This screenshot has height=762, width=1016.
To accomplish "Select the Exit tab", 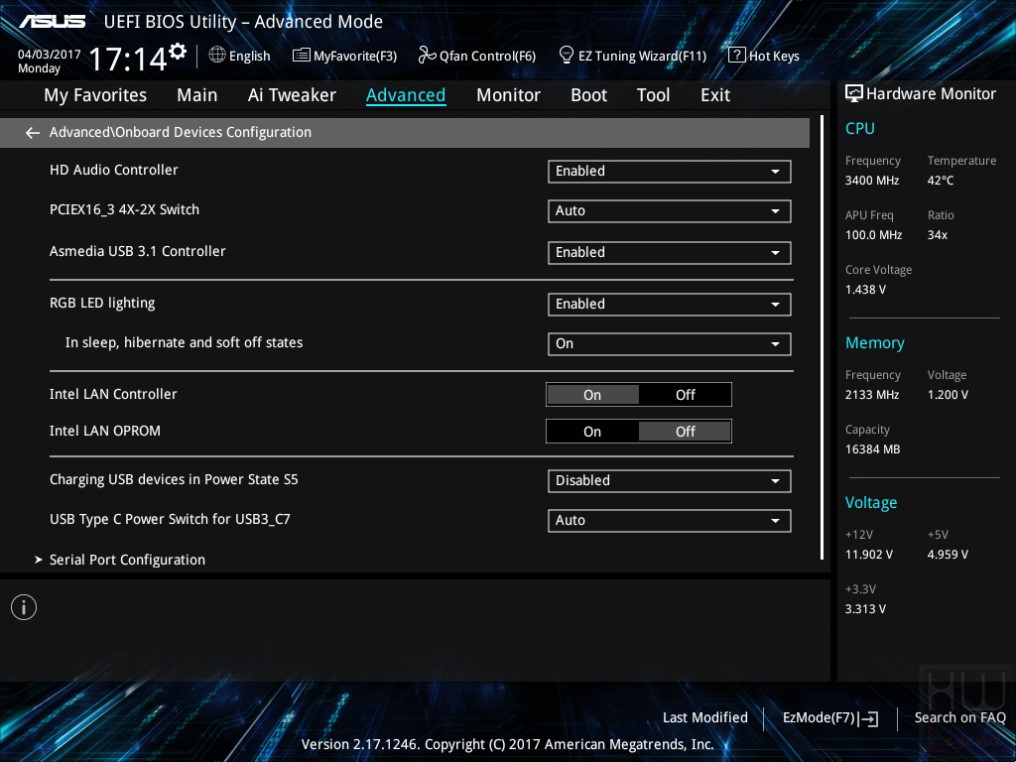I will pyautogui.click(x=715, y=95).
